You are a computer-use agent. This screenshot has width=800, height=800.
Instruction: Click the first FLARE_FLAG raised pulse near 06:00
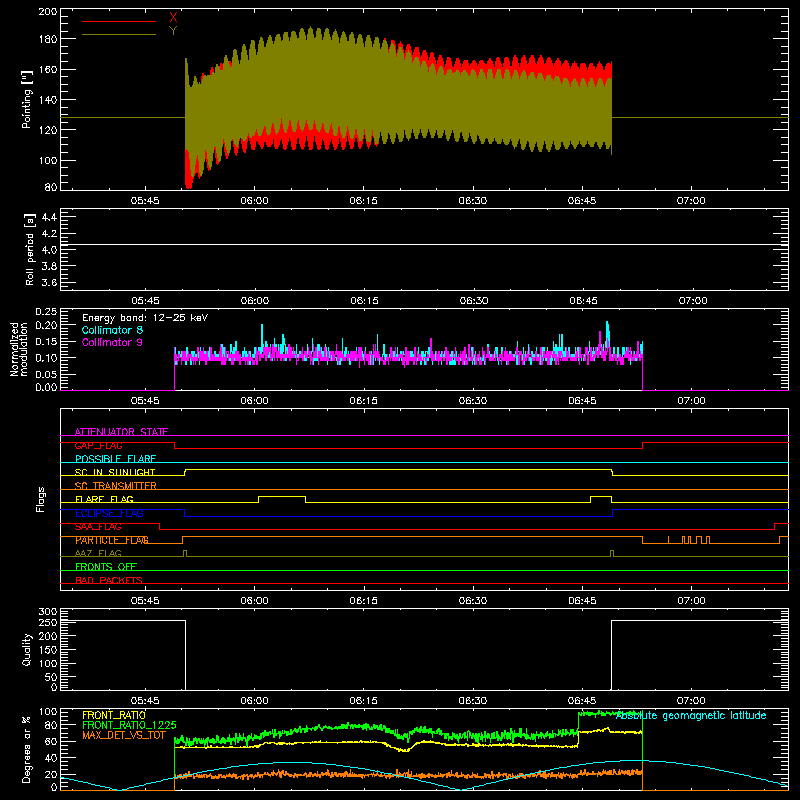282,497
